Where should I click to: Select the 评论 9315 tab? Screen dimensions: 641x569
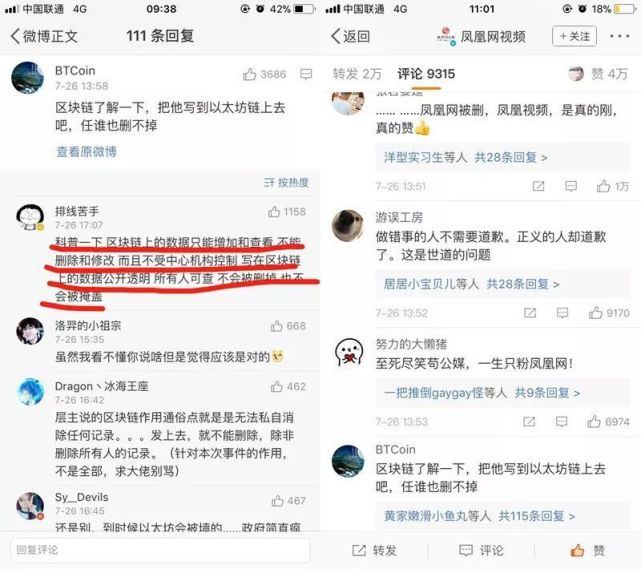(x=426, y=74)
